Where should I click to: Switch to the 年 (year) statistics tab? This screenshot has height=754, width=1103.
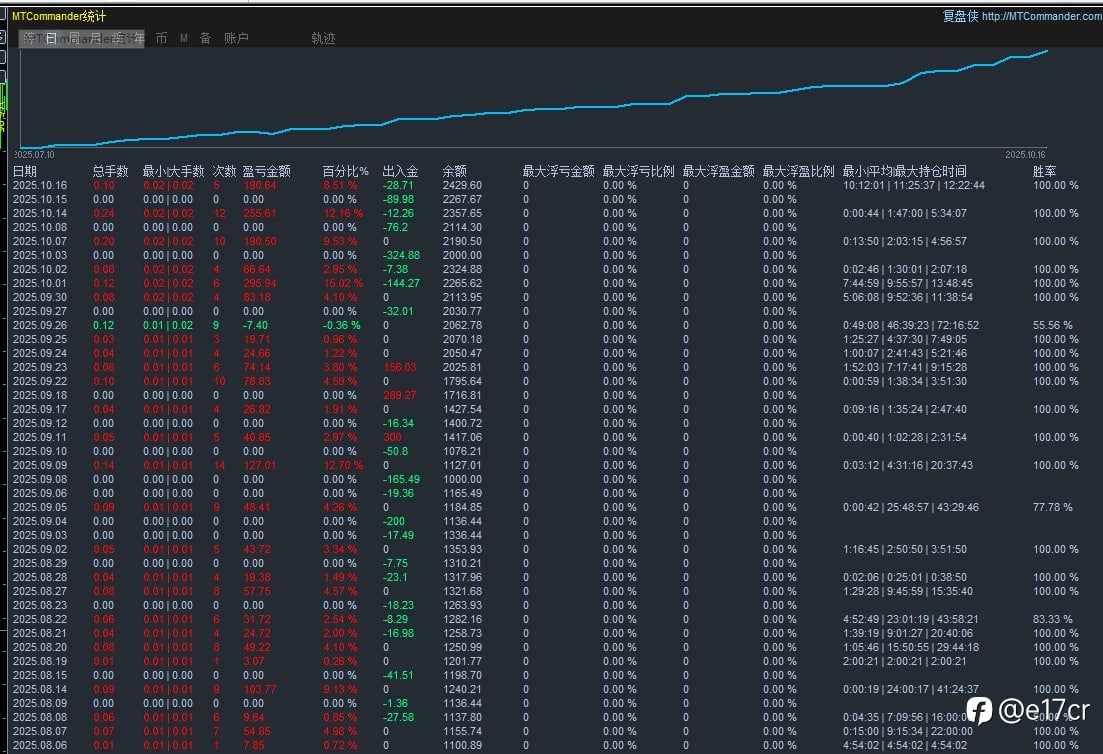[x=138, y=38]
